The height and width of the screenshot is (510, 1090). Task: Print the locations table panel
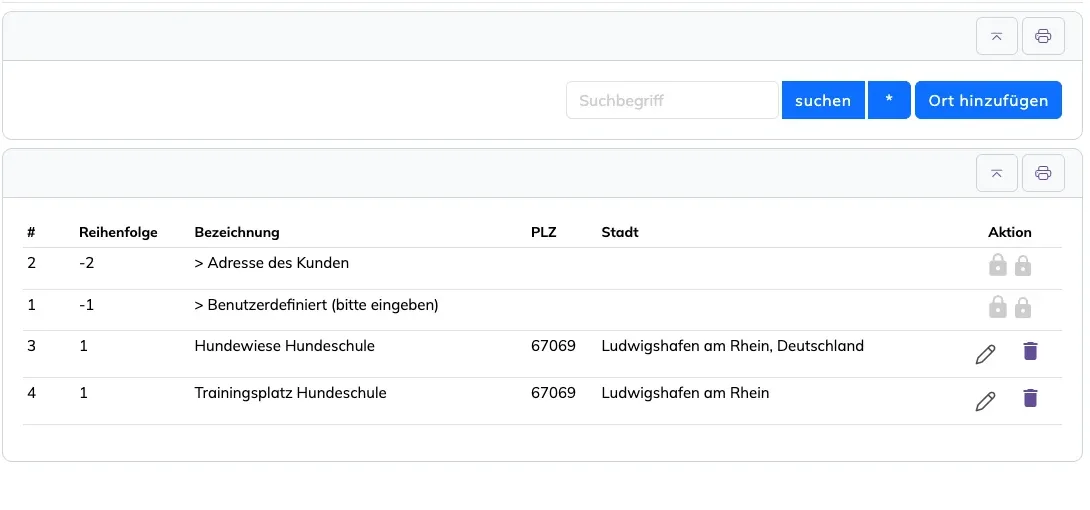coord(1043,173)
